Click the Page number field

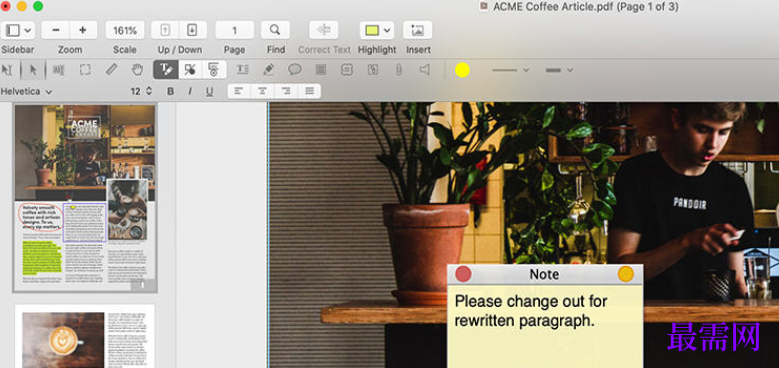click(x=234, y=30)
